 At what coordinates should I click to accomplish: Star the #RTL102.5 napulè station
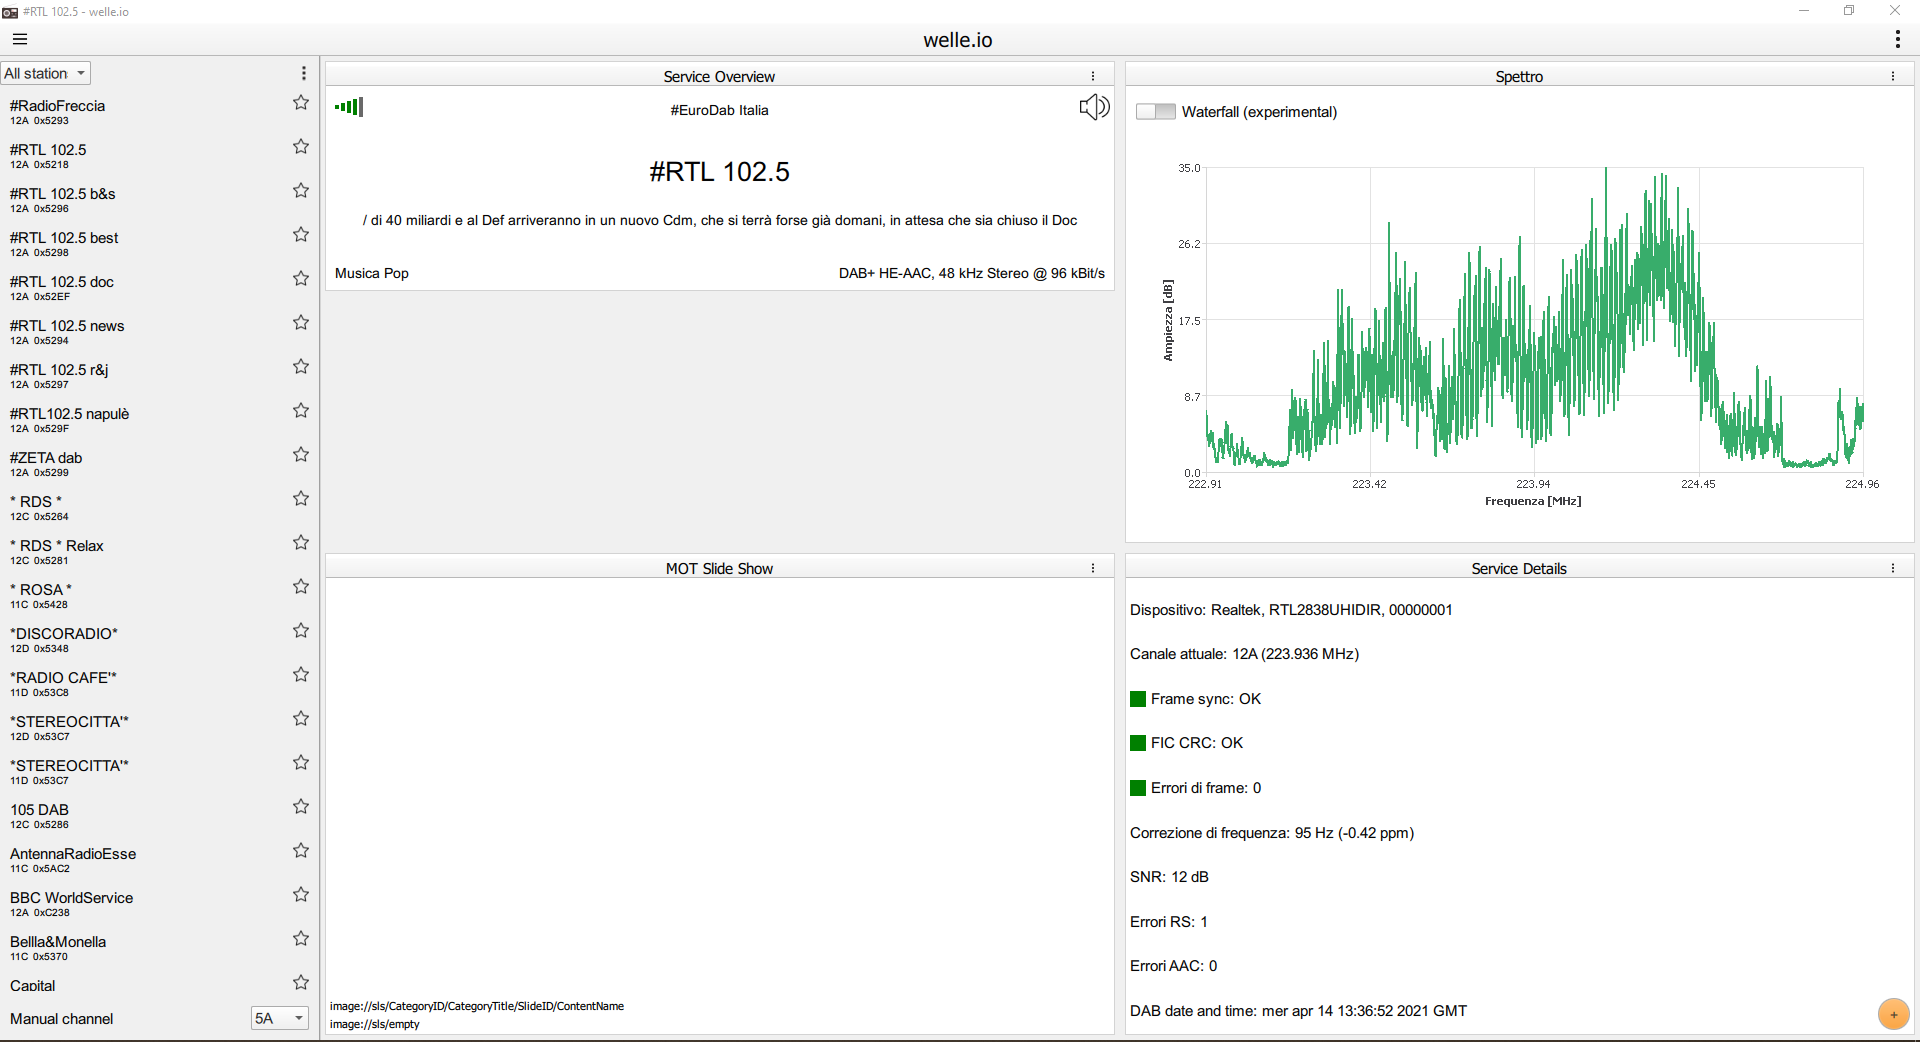pyautogui.click(x=301, y=411)
